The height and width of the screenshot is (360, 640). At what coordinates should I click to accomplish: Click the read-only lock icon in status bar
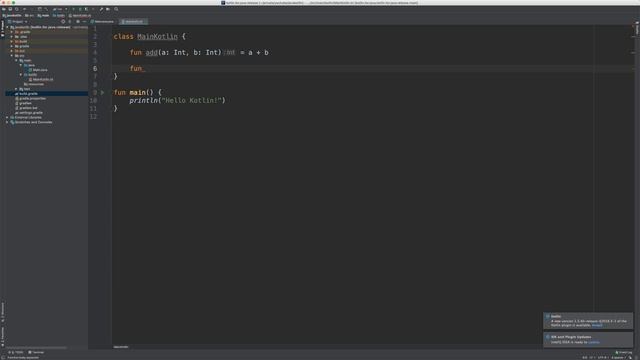pyautogui.click(x=630, y=358)
